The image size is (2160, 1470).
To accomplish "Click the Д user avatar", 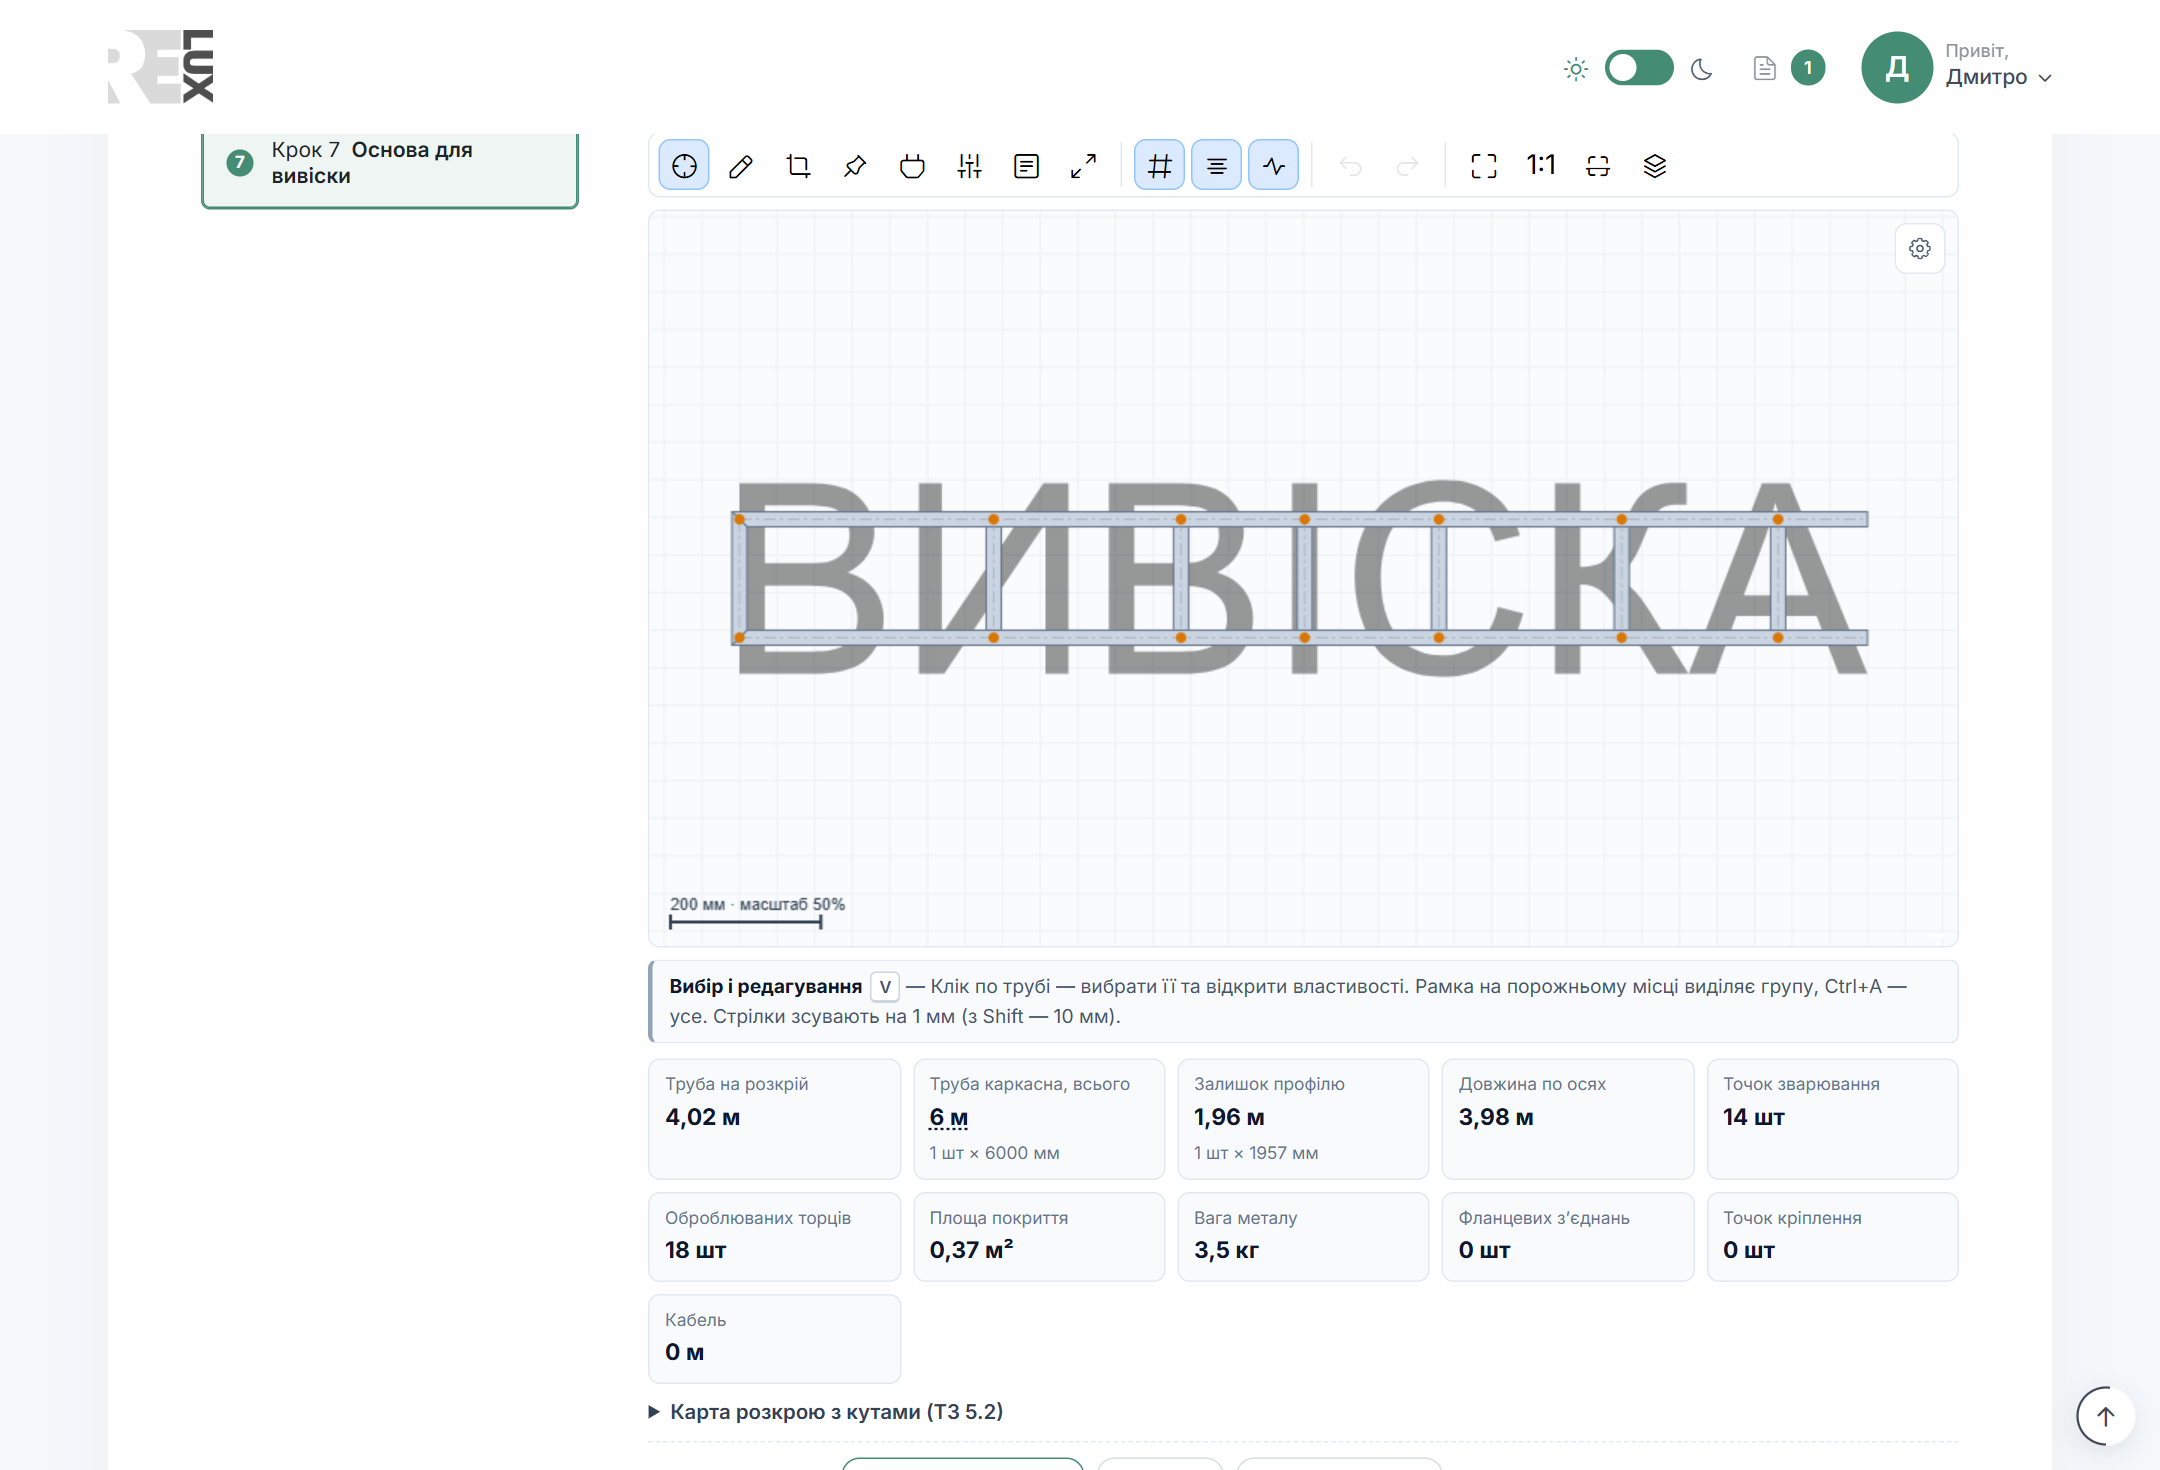I will (1897, 68).
